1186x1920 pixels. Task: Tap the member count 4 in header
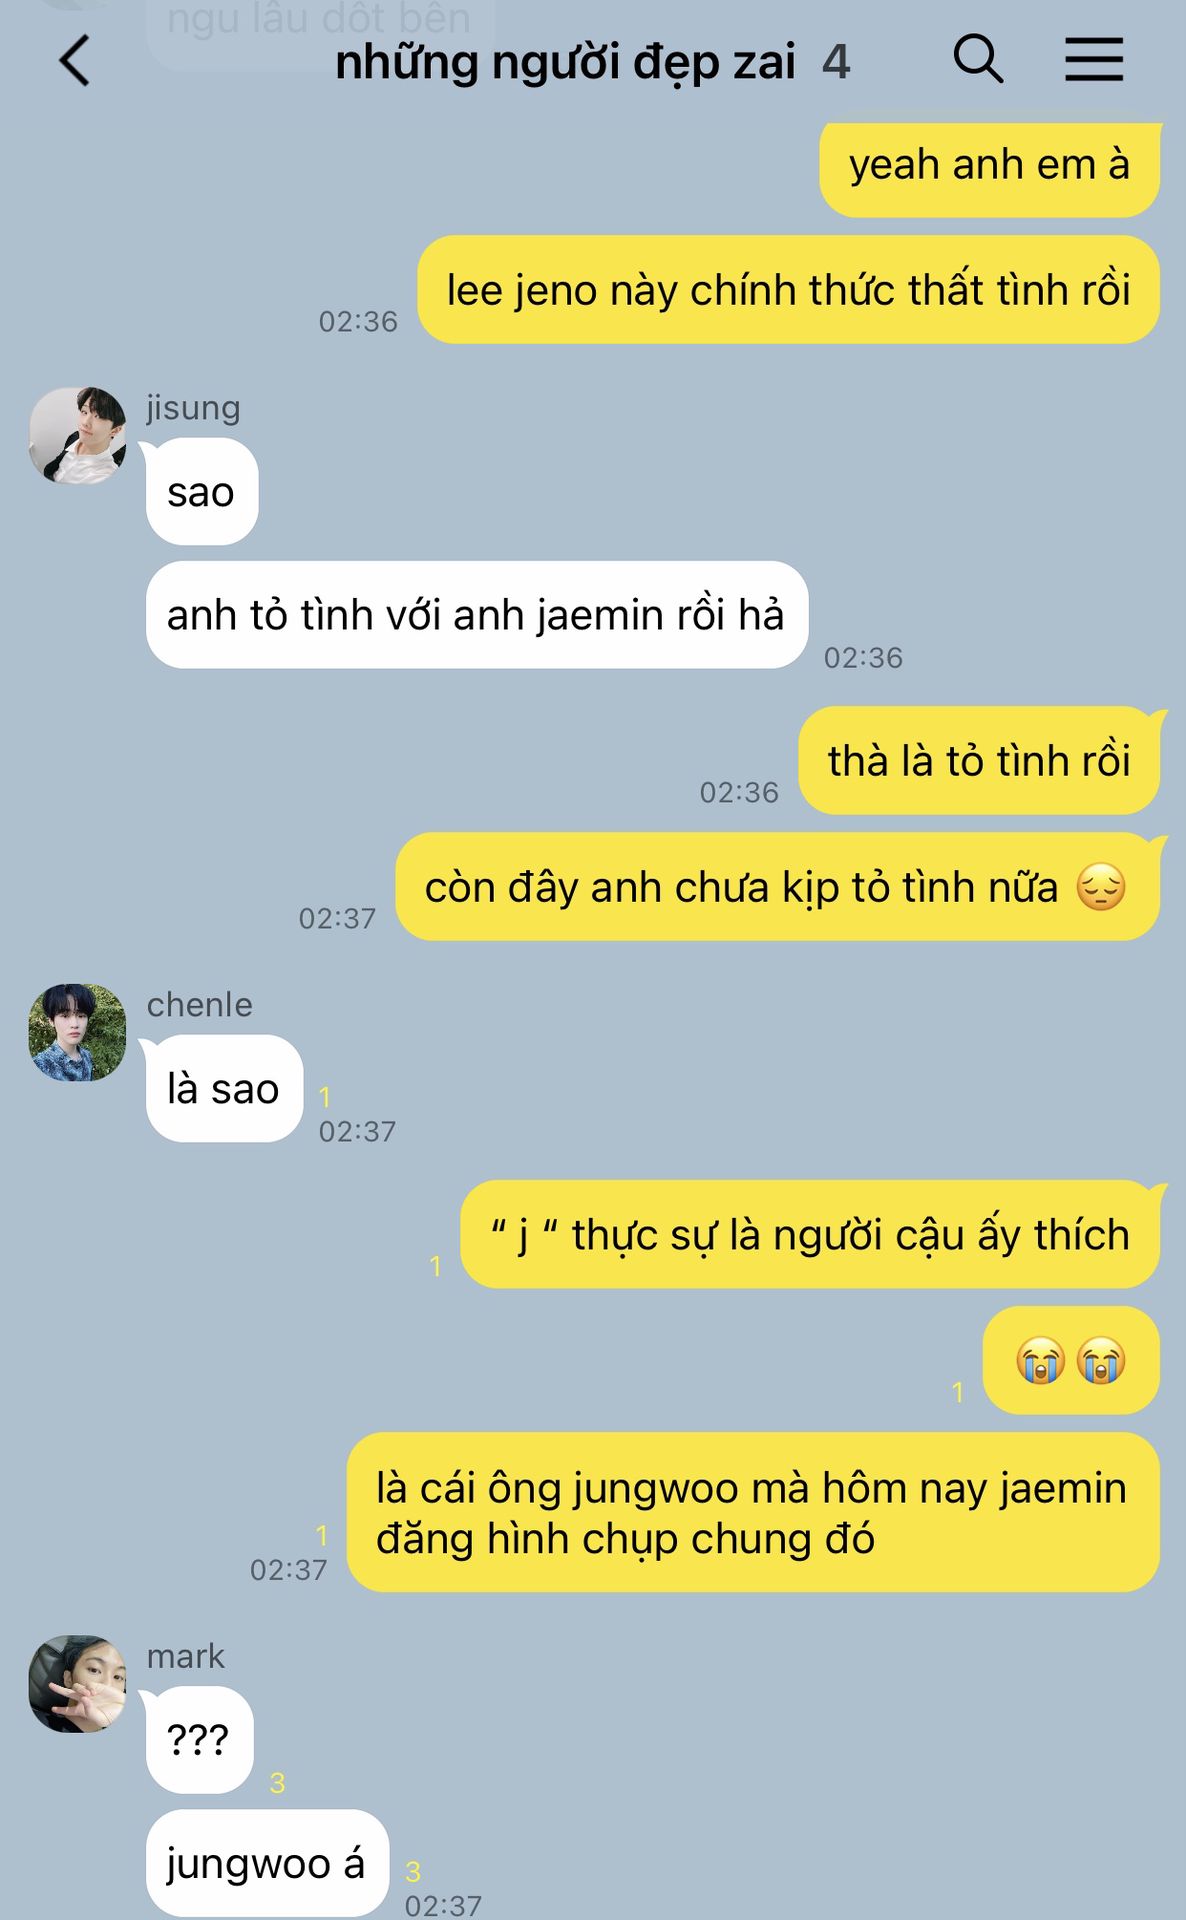point(836,63)
